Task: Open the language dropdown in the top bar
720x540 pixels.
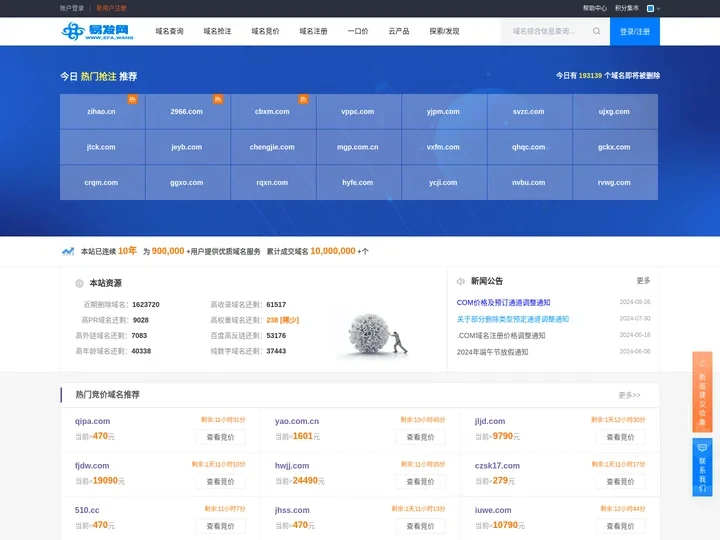Action: pyautogui.click(x=653, y=8)
